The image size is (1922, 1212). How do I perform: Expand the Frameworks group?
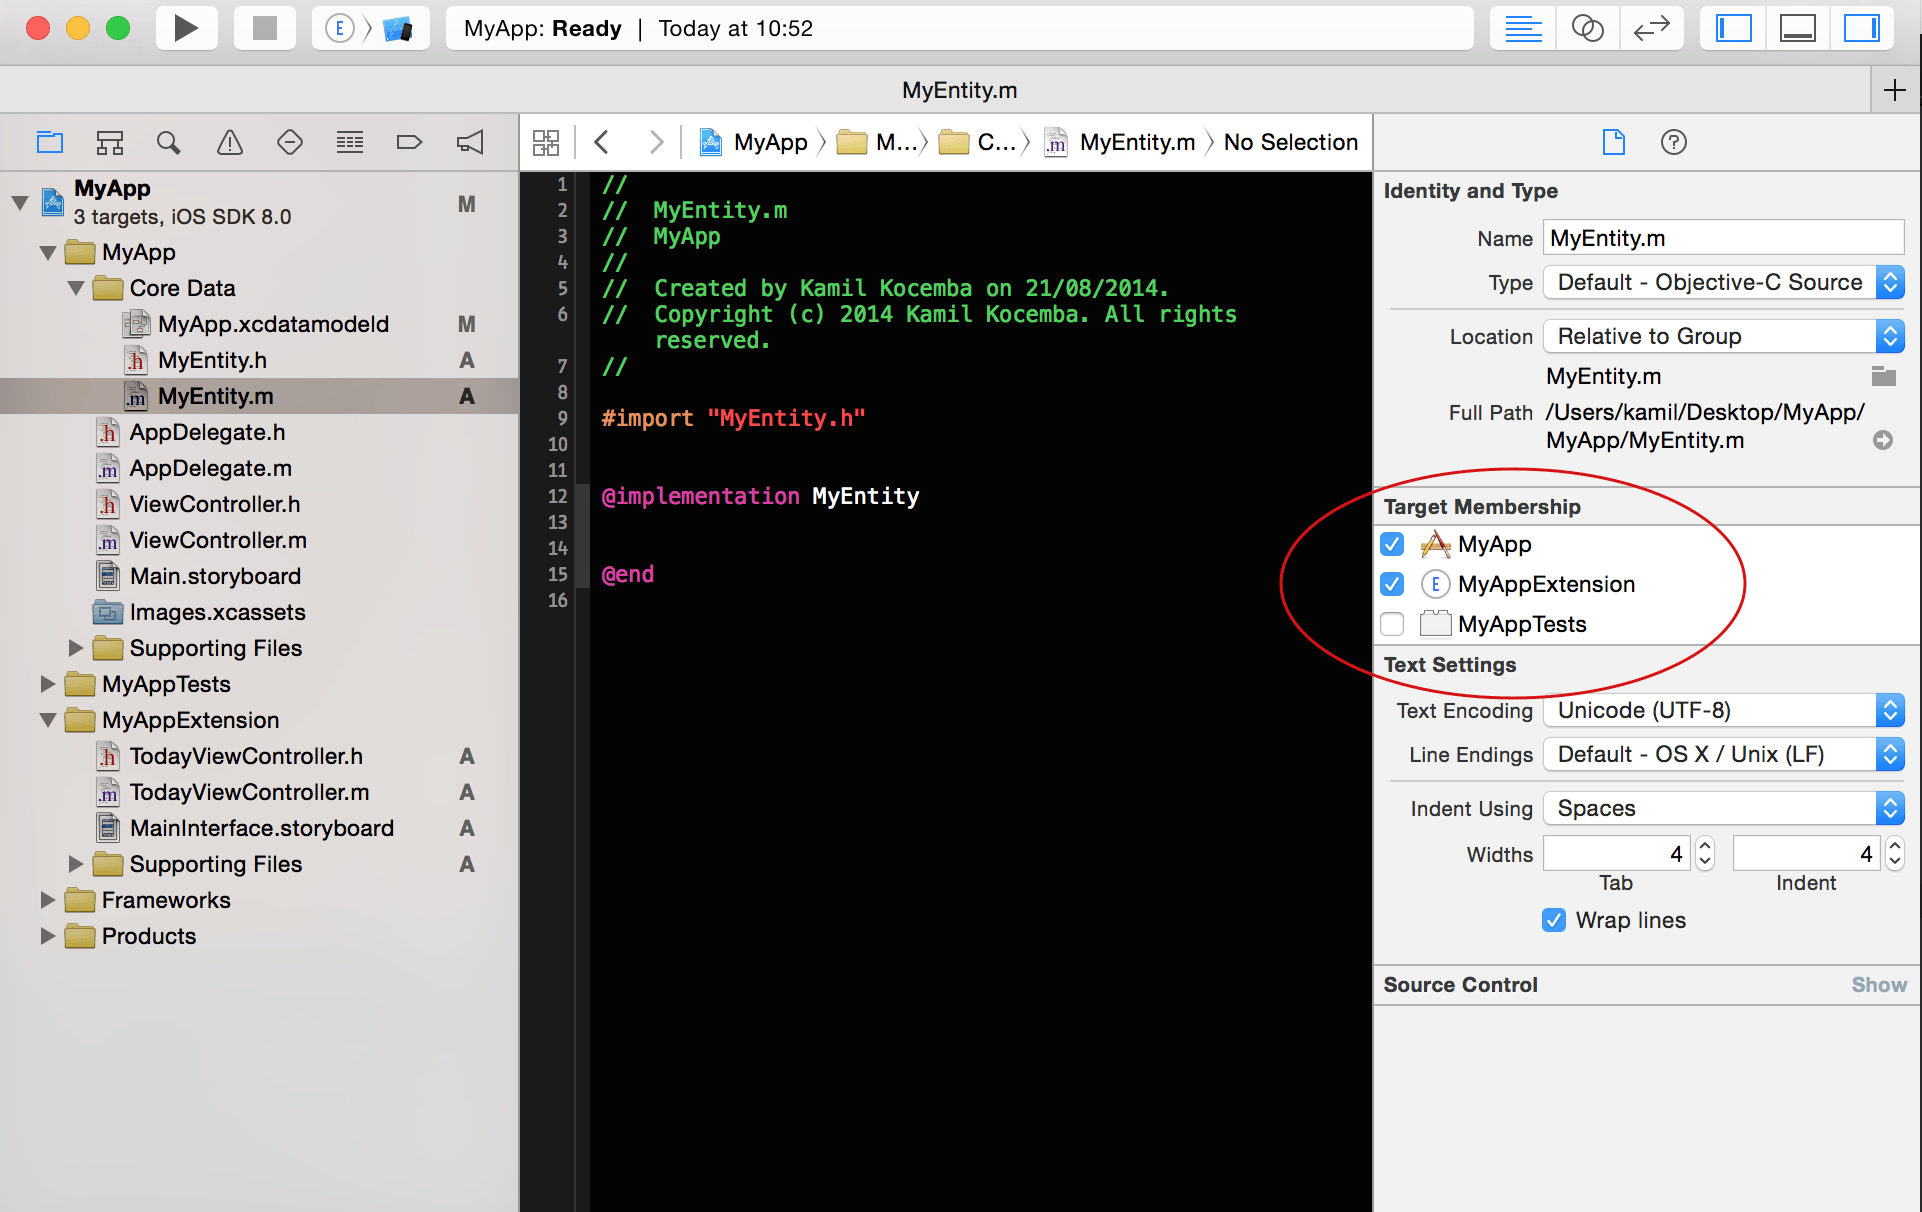pyautogui.click(x=47, y=900)
